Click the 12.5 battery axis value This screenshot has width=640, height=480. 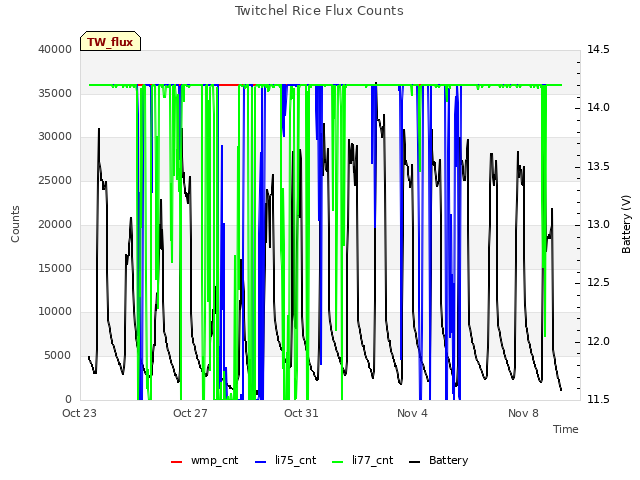598,282
